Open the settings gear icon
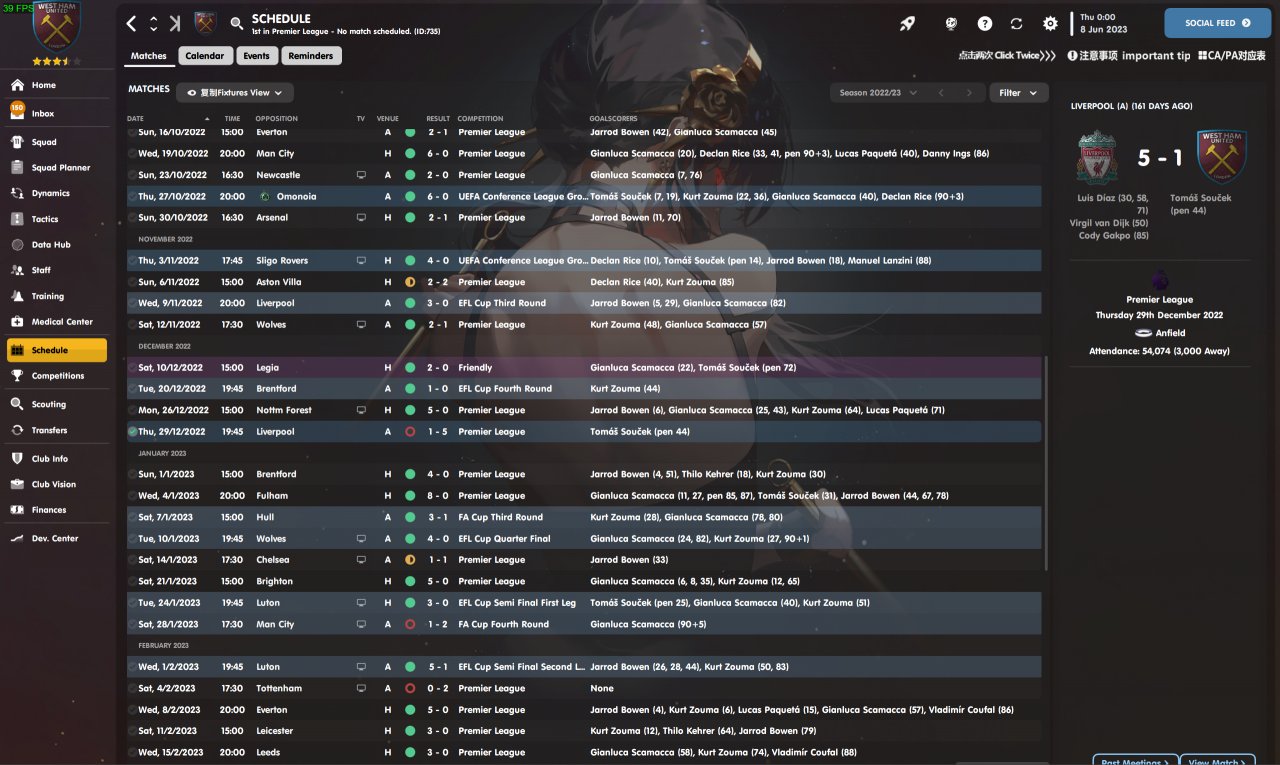The width and height of the screenshot is (1280, 765). click(1050, 23)
